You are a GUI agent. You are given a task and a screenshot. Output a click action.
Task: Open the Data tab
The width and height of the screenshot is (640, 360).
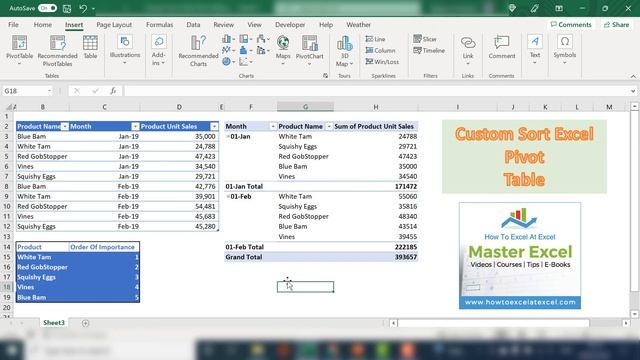pos(193,25)
